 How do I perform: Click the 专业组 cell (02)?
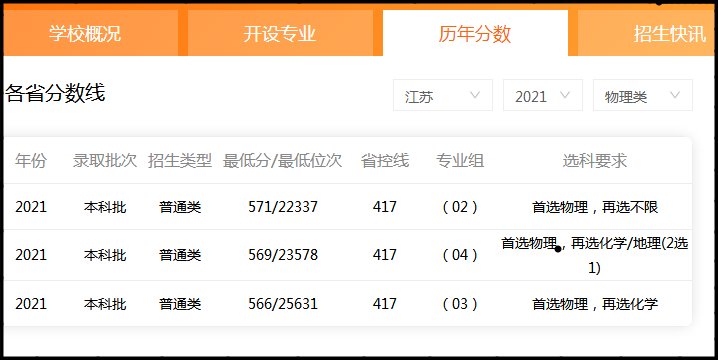tap(460, 207)
